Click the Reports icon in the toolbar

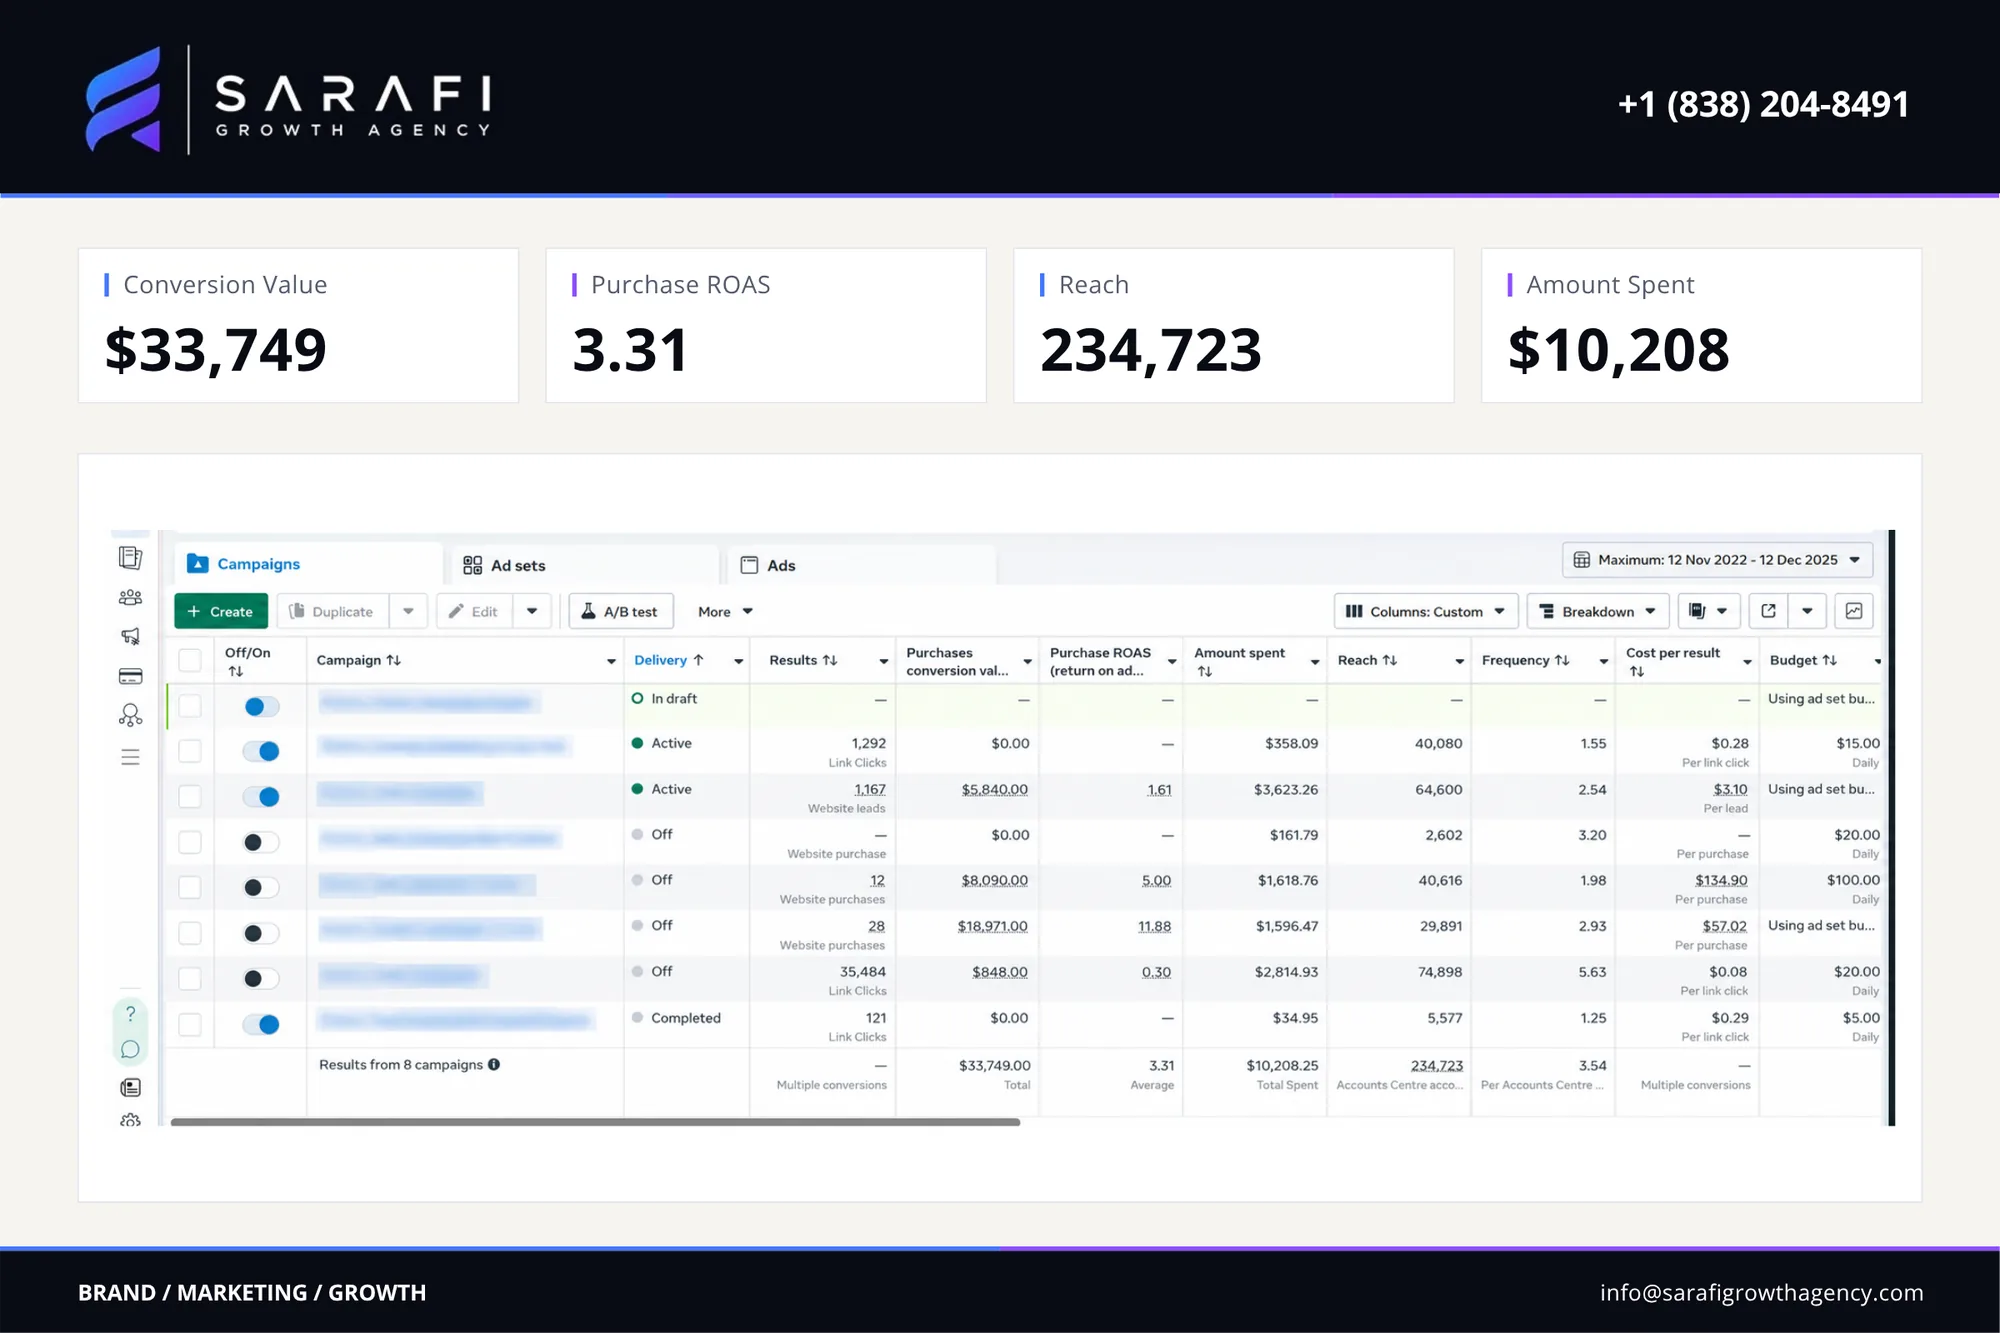click(1697, 611)
